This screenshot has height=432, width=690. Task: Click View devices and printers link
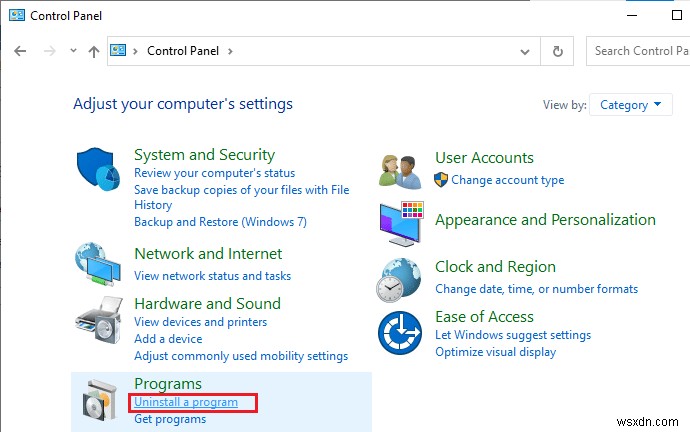[200, 322]
